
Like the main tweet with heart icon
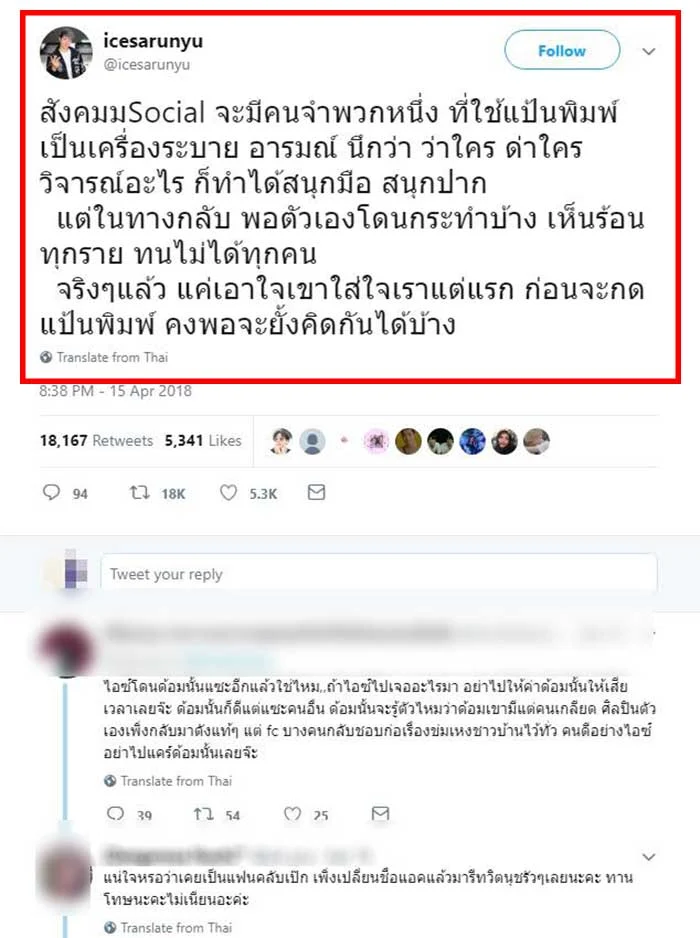click(x=228, y=492)
